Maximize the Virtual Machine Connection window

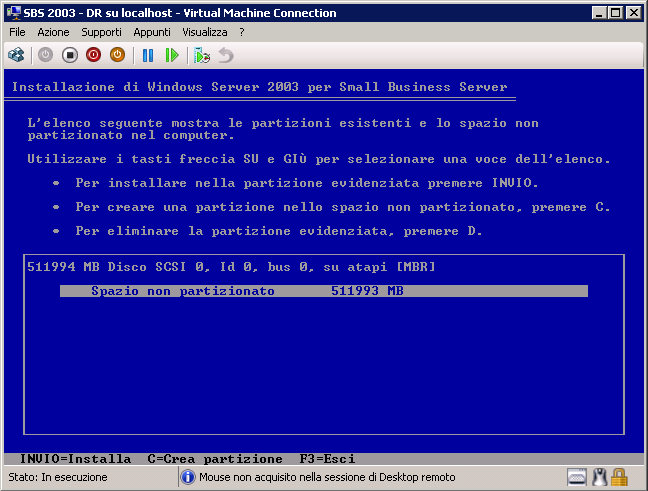[616, 13]
